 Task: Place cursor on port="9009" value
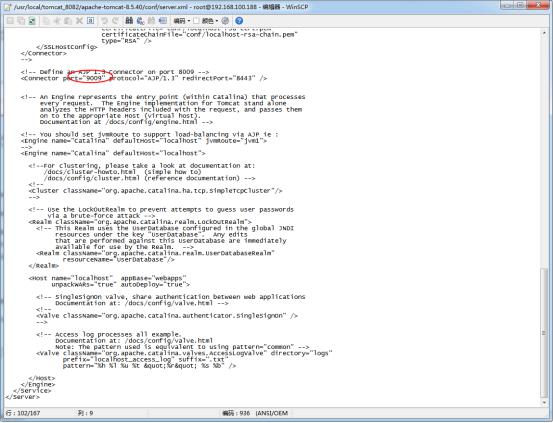pyautogui.click(x=94, y=78)
